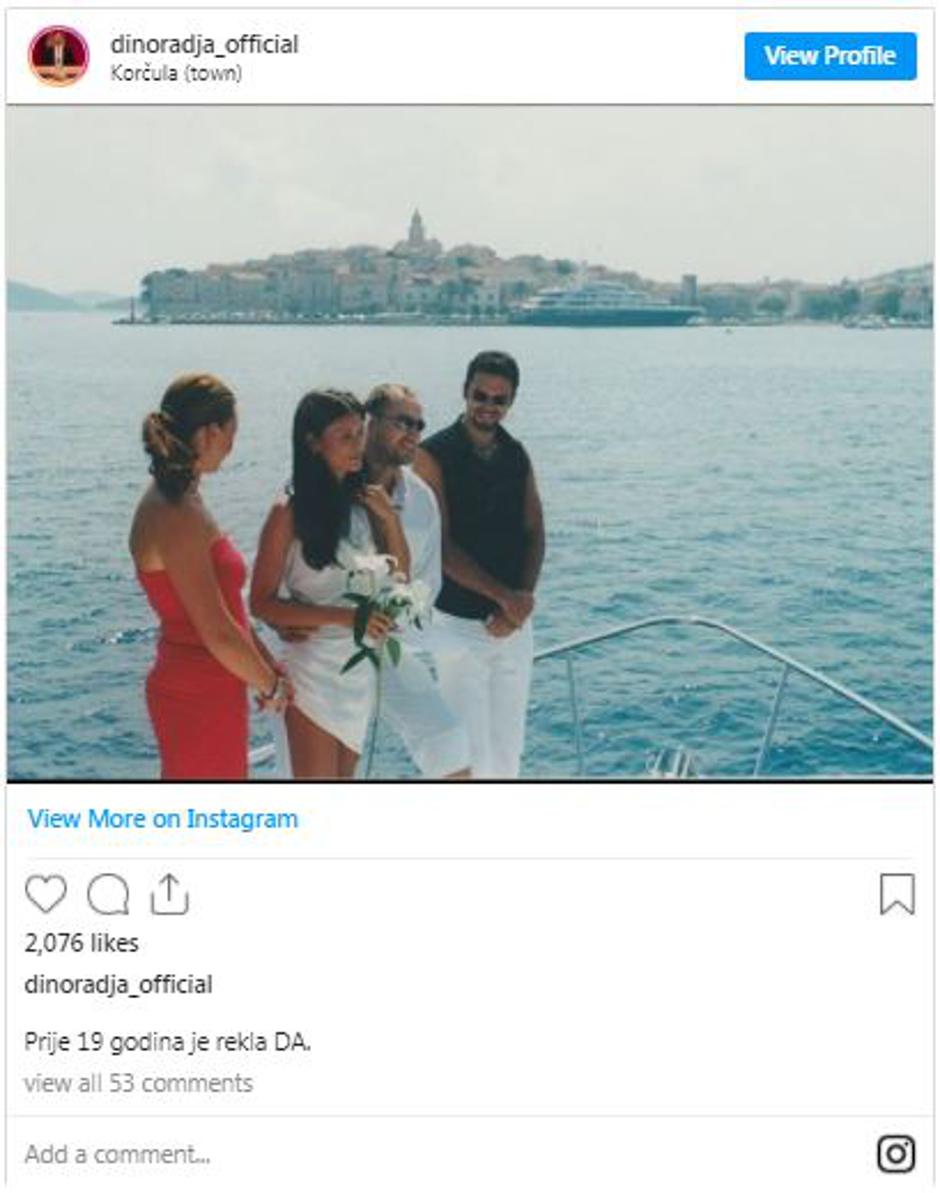Click dinoradja_official username above the caption
940x1193 pixels.
point(119,985)
